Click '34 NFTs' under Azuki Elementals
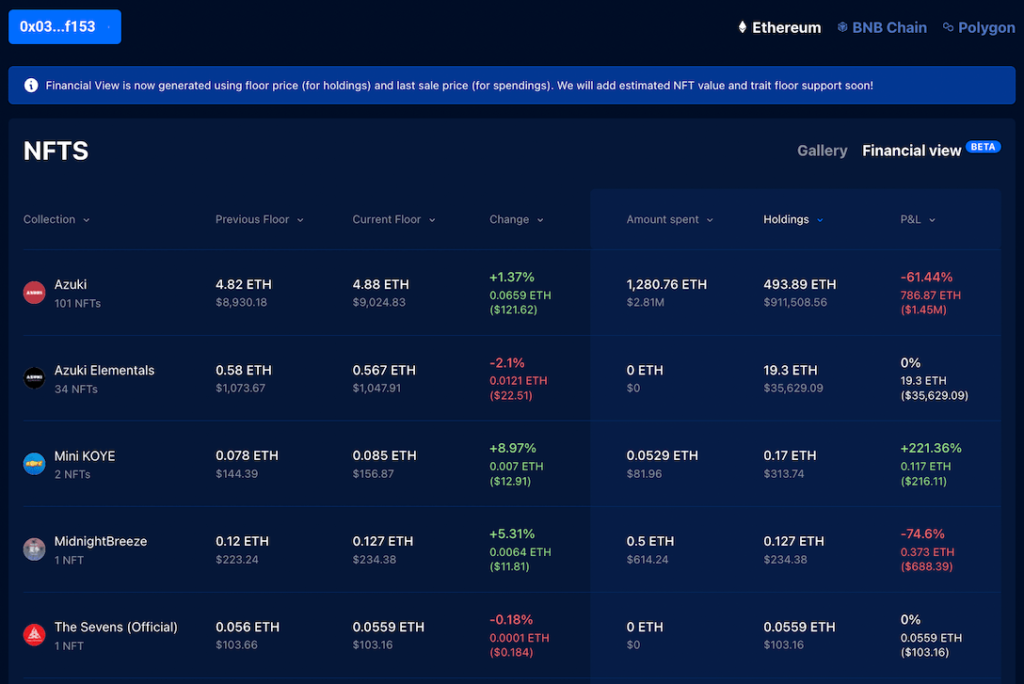Viewport: 1024px width, 684px height. pyautogui.click(x=76, y=389)
